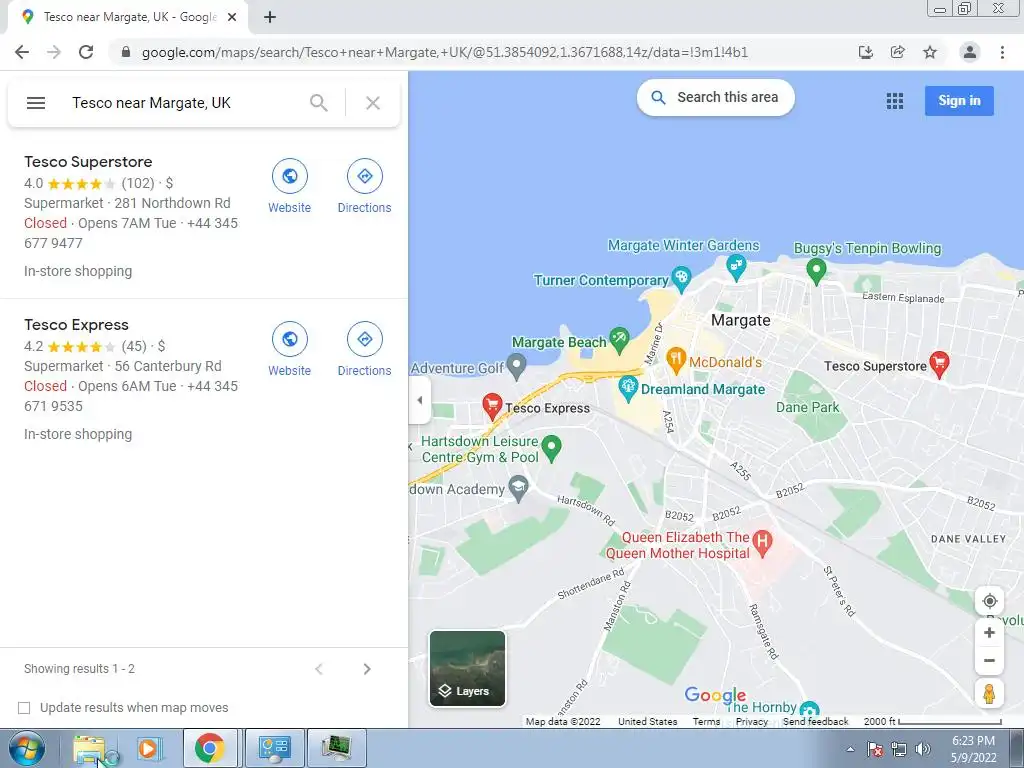Close the Tesco near Margate tab

[232, 17]
